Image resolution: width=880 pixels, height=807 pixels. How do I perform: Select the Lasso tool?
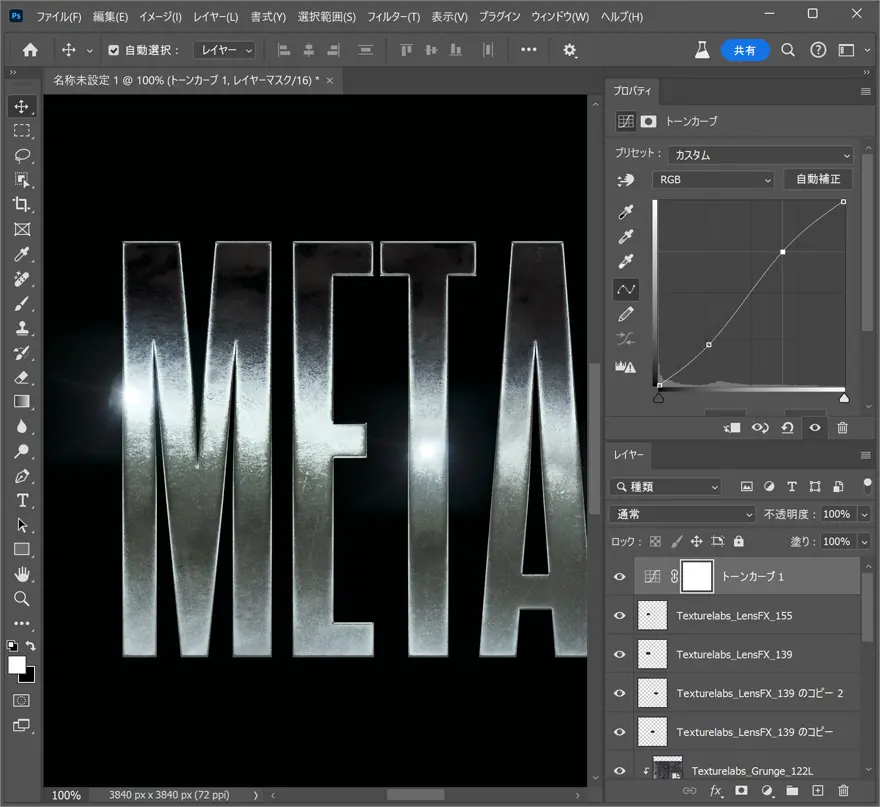click(22, 155)
